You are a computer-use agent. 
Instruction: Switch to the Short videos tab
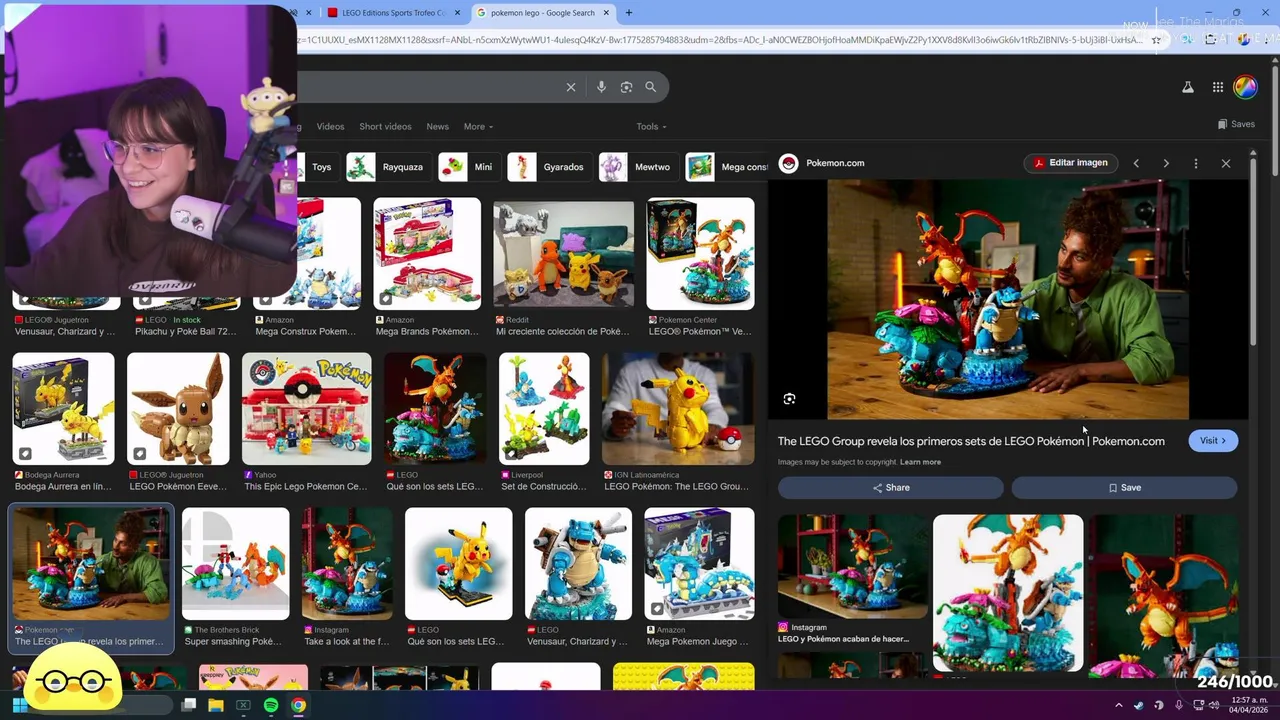[x=385, y=127]
